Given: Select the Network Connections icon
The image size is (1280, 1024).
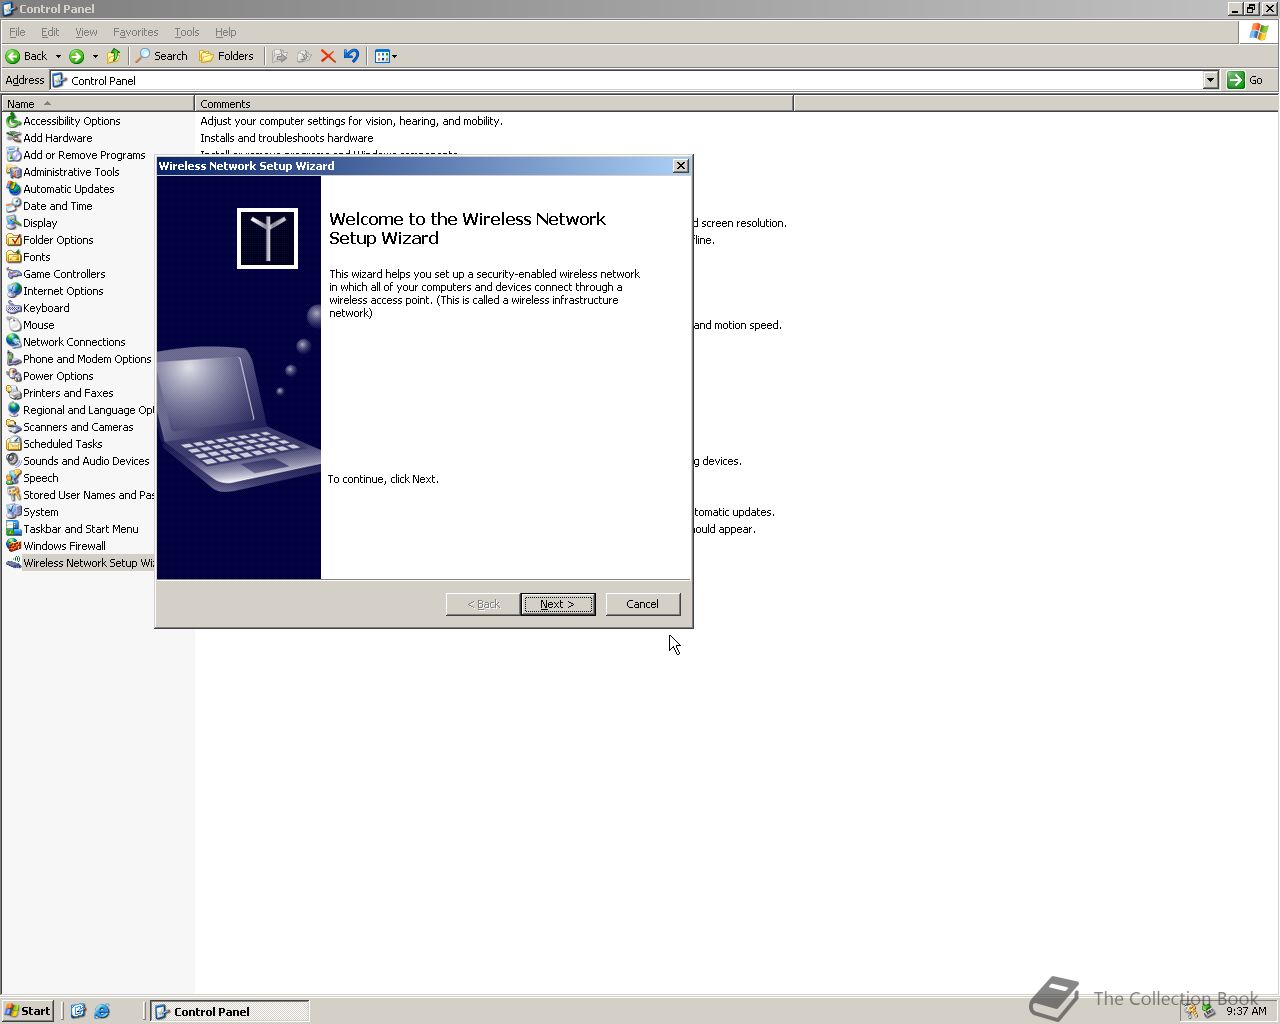Looking at the screenshot, I should [x=14, y=342].
